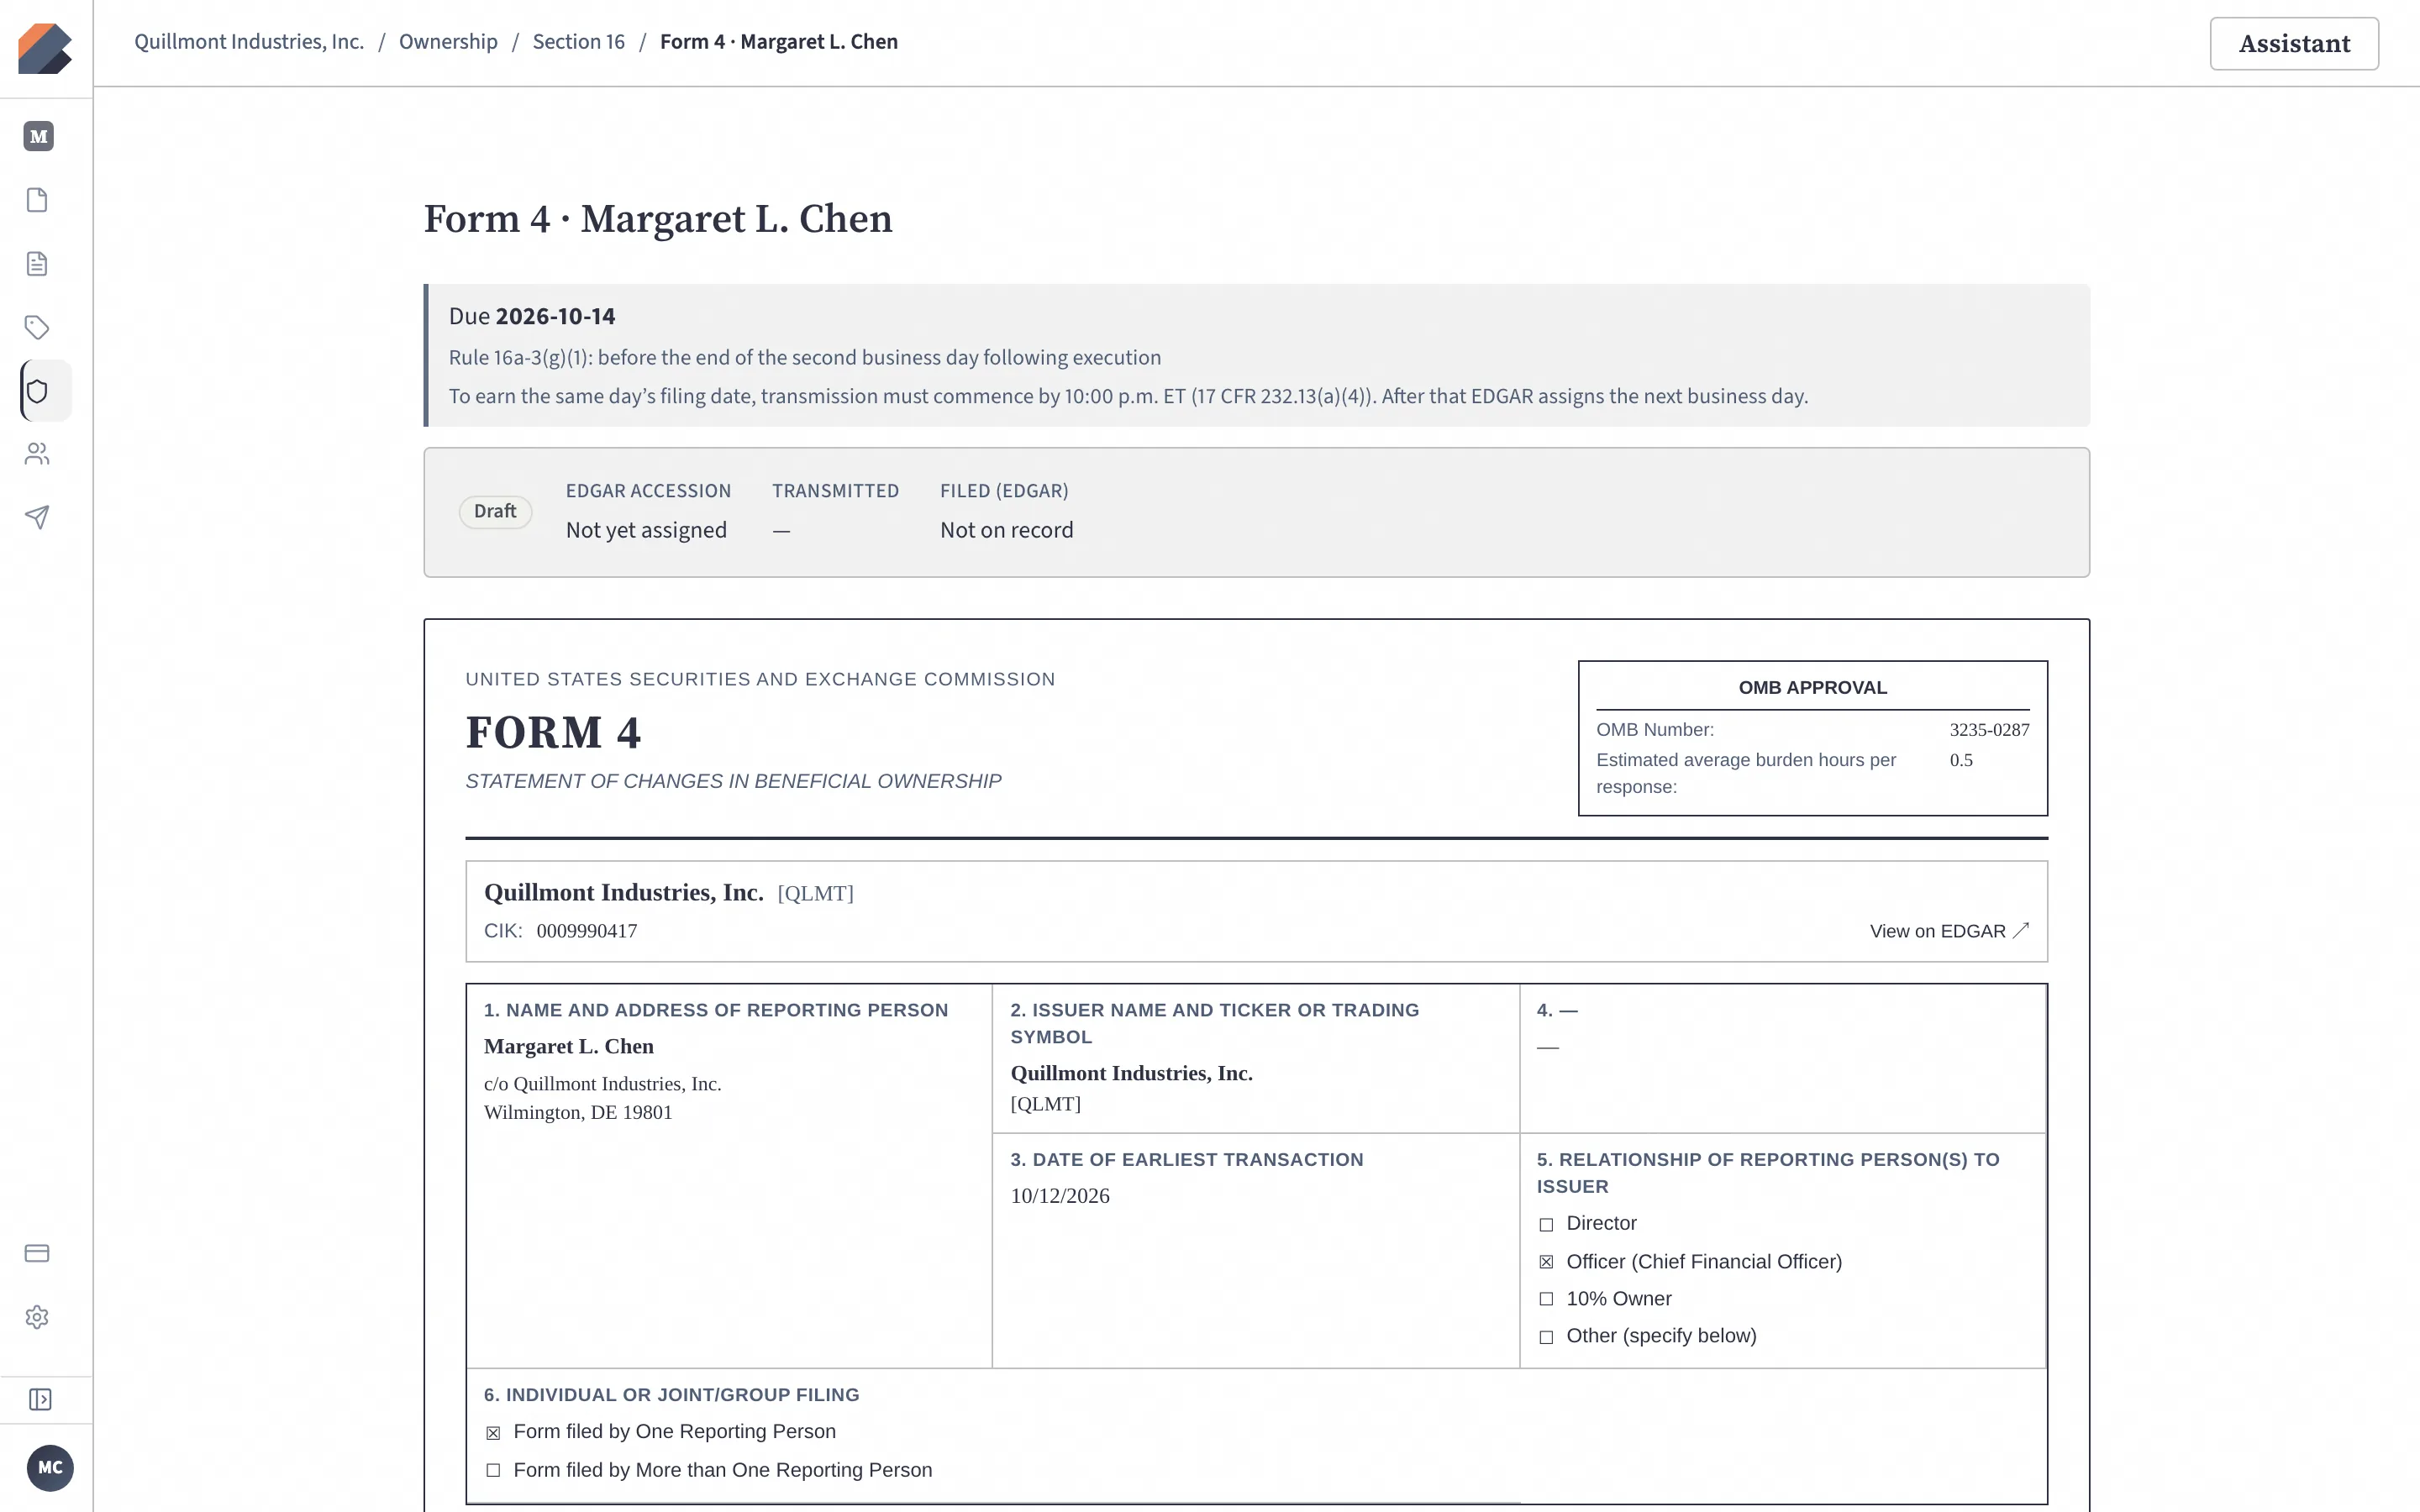2420x1512 pixels.
Task: Open the settings gear icon
Action: point(37,1317)
